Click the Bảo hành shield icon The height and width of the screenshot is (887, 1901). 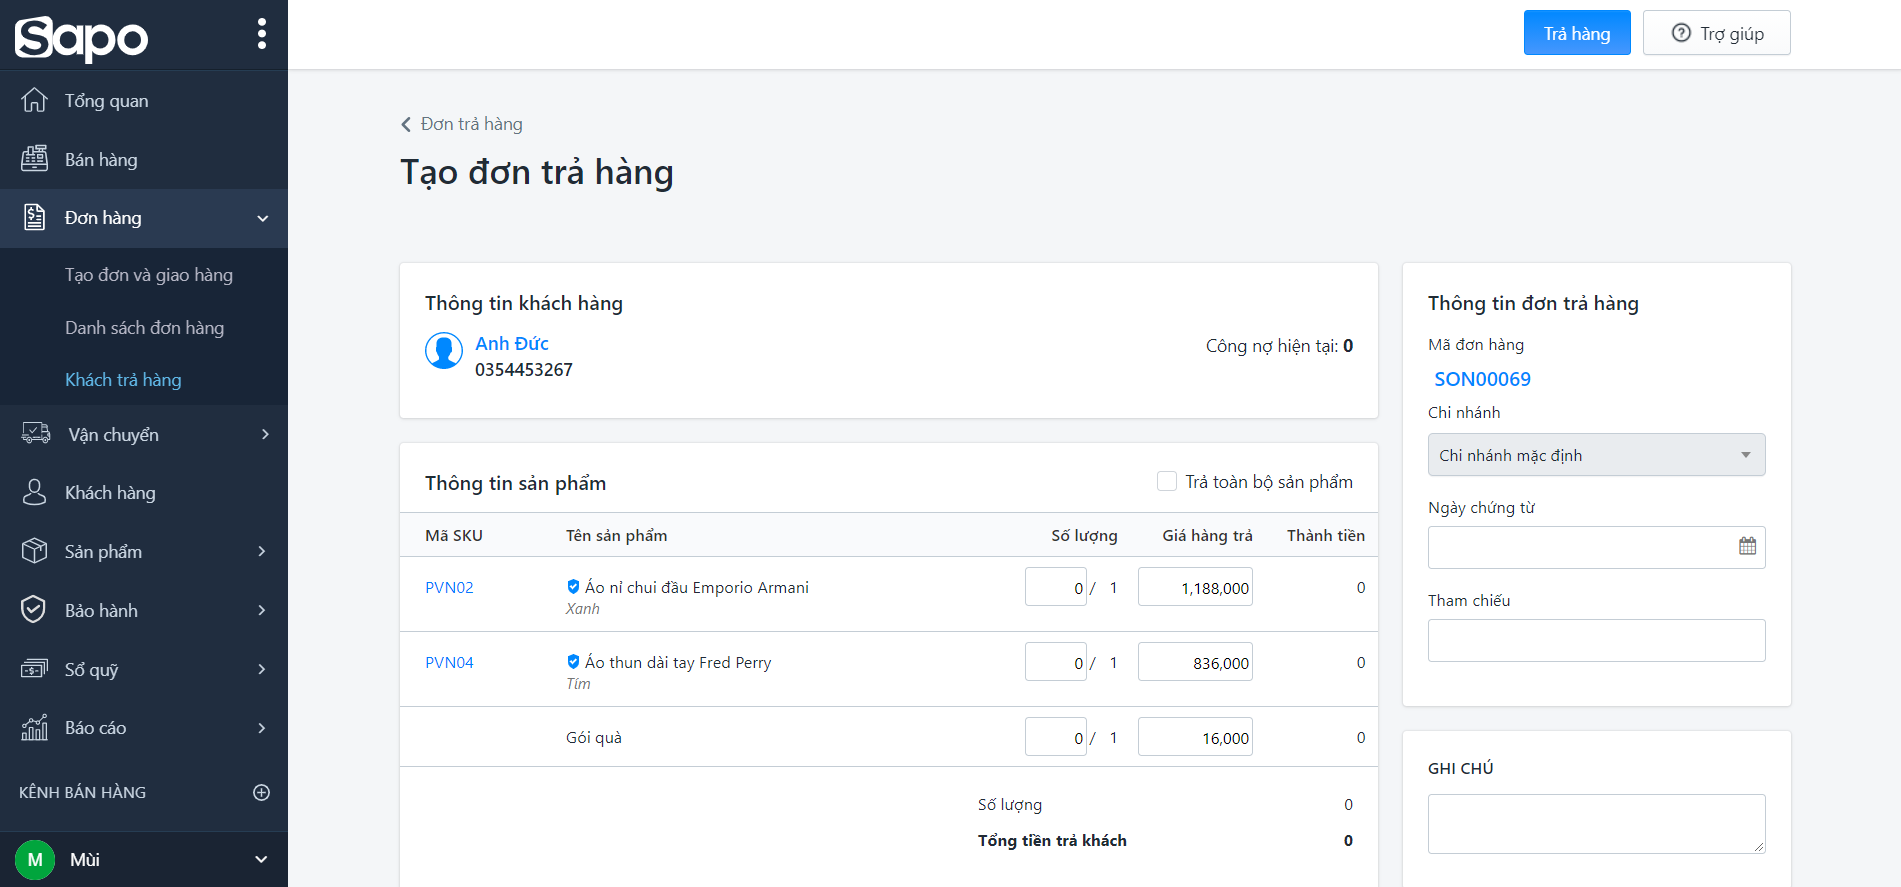tap(34, 610)
